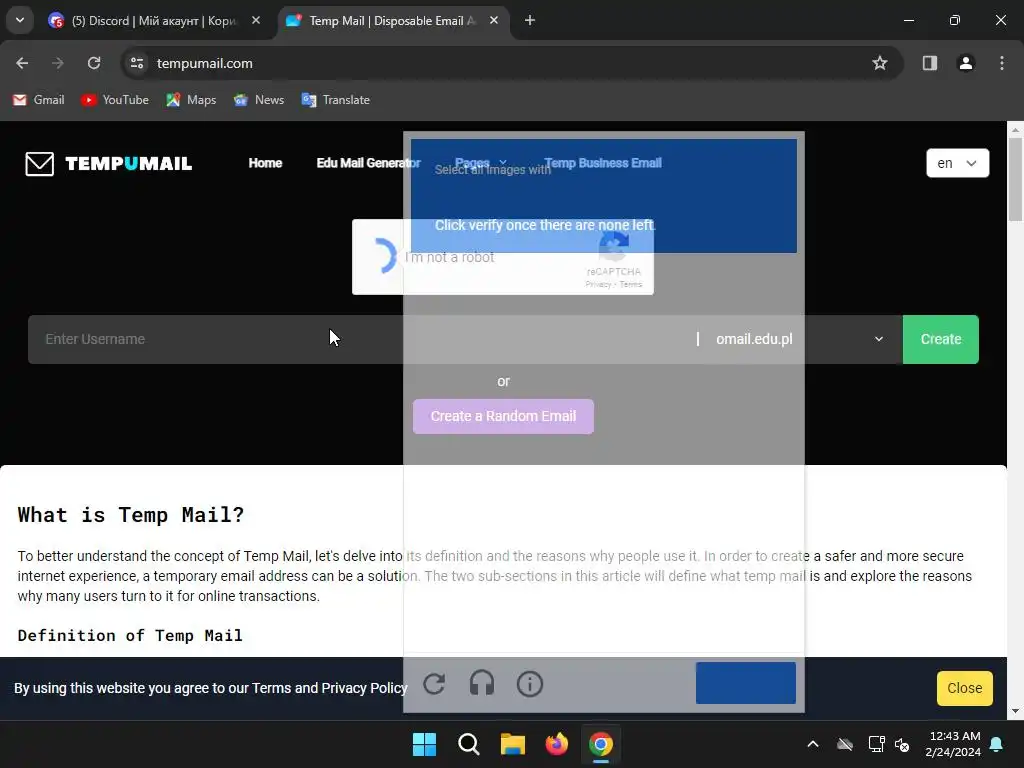Click the Chrome taskbar icon
The height and width of the screenshot is (768, 1024).
coord(601,744)
